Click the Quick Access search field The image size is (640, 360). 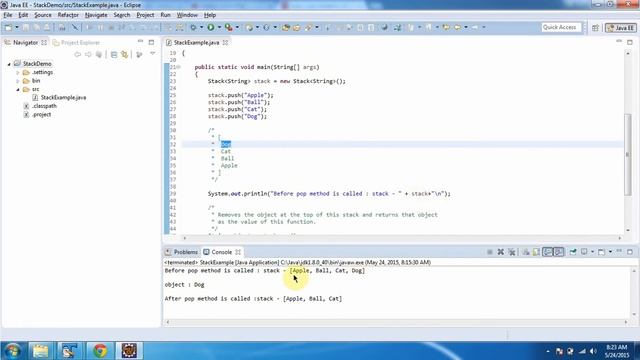pos(561,27)
